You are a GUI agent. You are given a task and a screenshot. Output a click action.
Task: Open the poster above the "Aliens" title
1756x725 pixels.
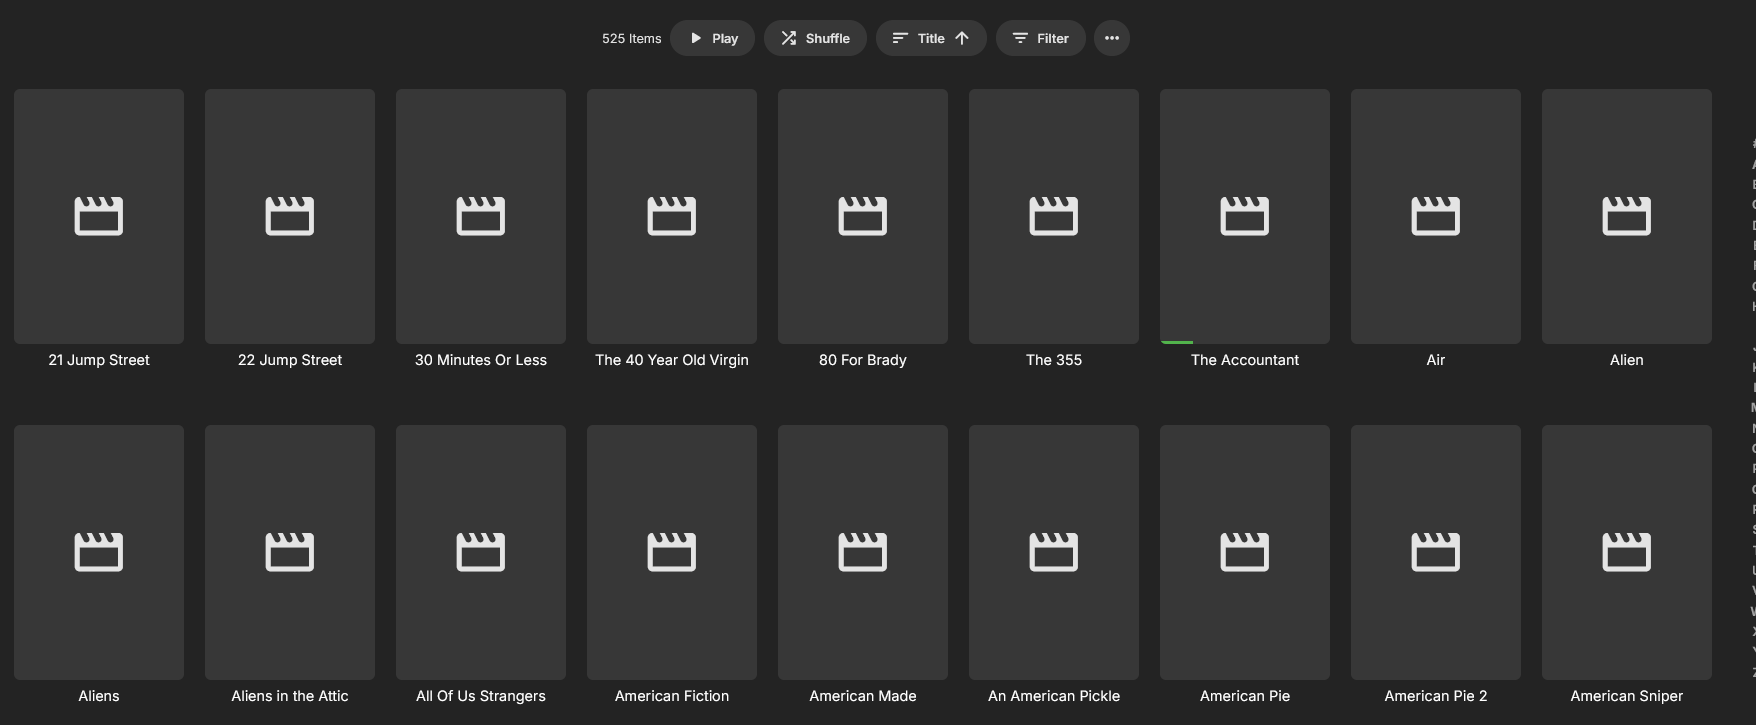point(99,552)
